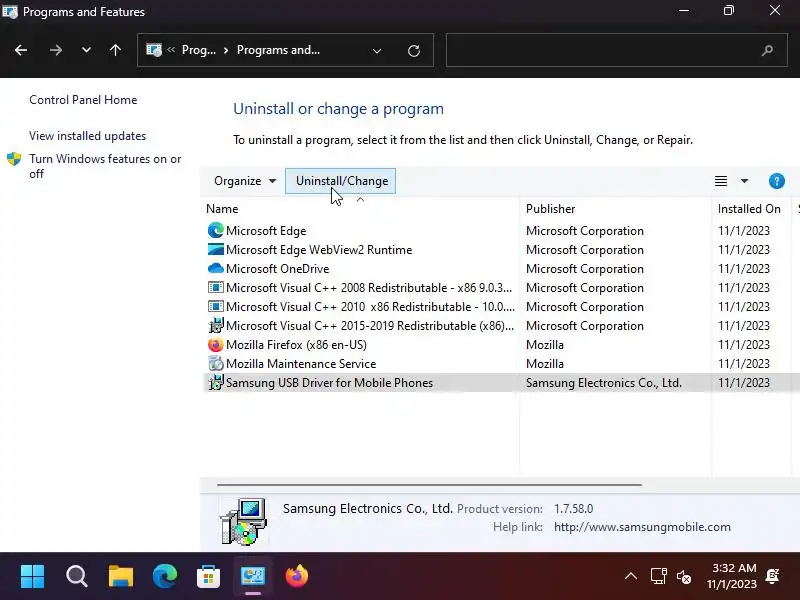Open View installed updates link
The image size is (800, 600).
(x=87, y=136)
